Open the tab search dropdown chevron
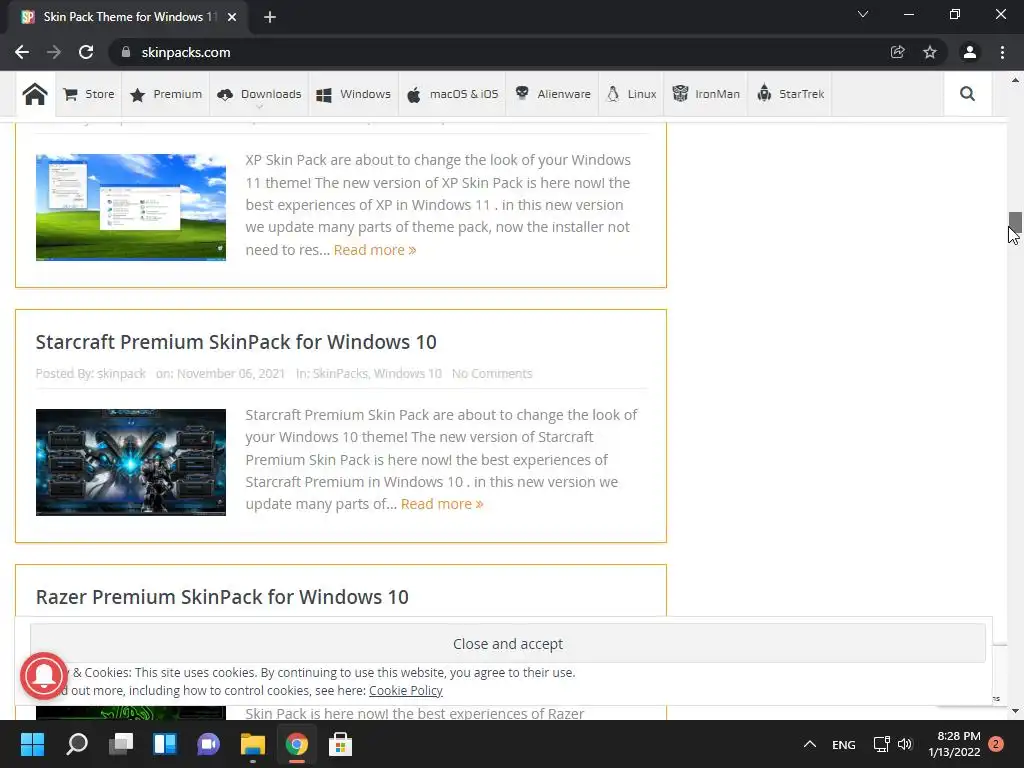This screenshot has height=768, width=1024. (x=863, y=14)
